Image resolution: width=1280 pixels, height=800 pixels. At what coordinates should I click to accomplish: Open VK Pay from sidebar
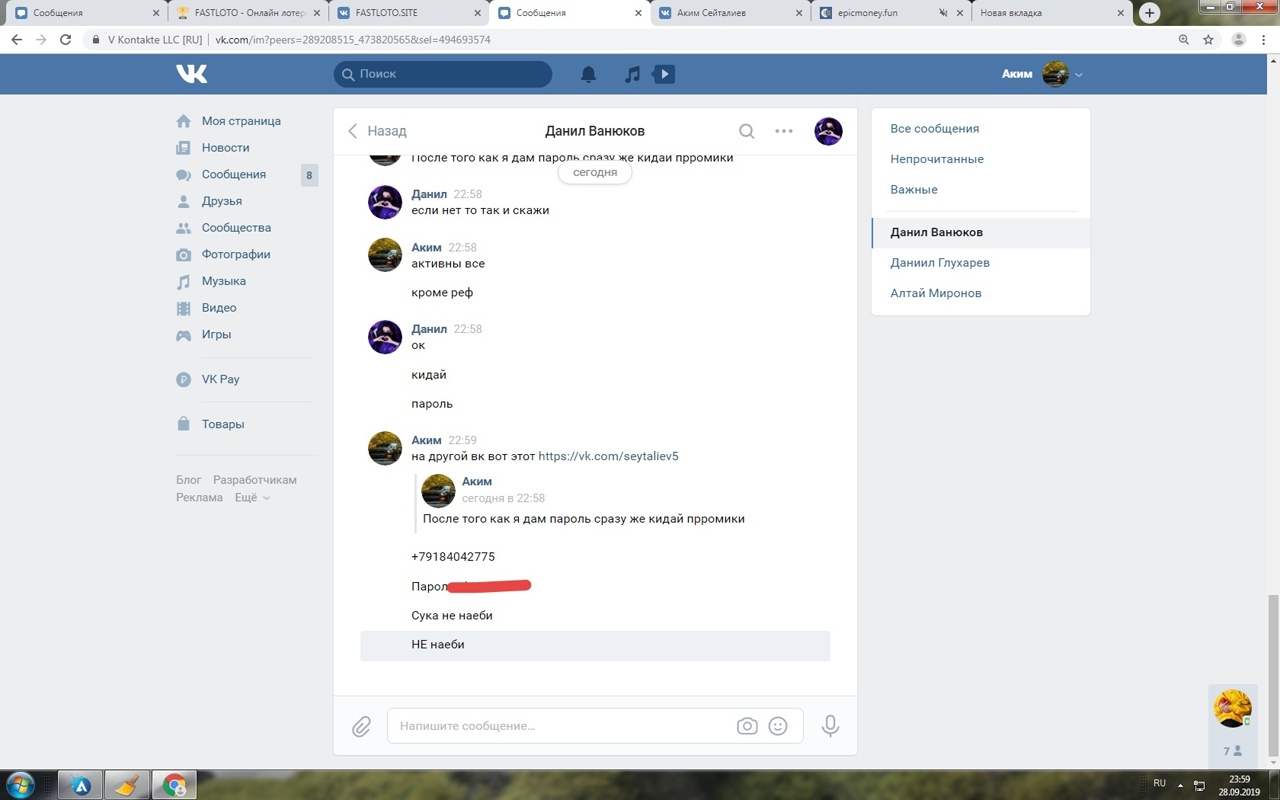pos(220,379)
